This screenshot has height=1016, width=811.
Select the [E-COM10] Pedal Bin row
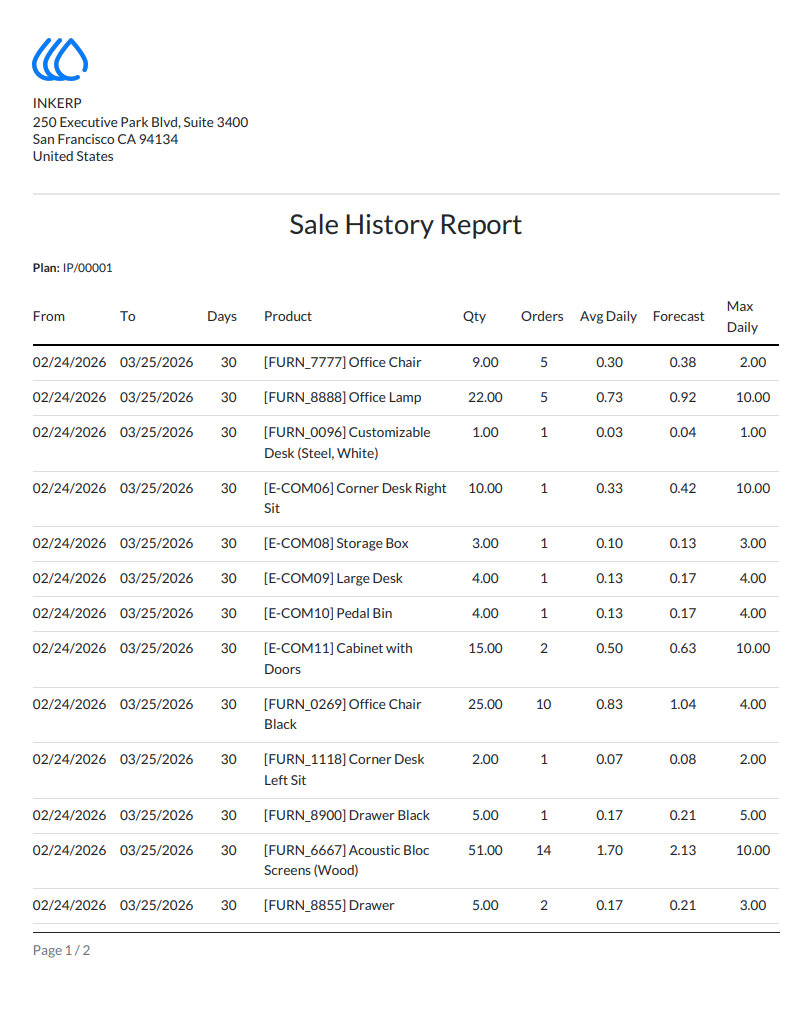(x=406, y=614)
